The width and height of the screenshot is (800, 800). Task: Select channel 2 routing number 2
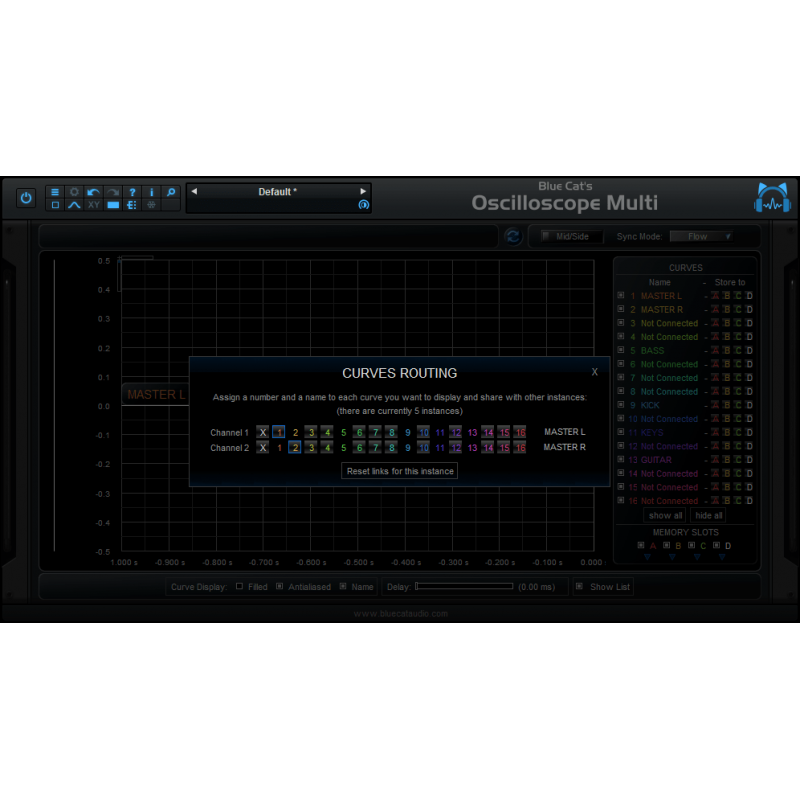pyautogui.click(x=295, y=447)
